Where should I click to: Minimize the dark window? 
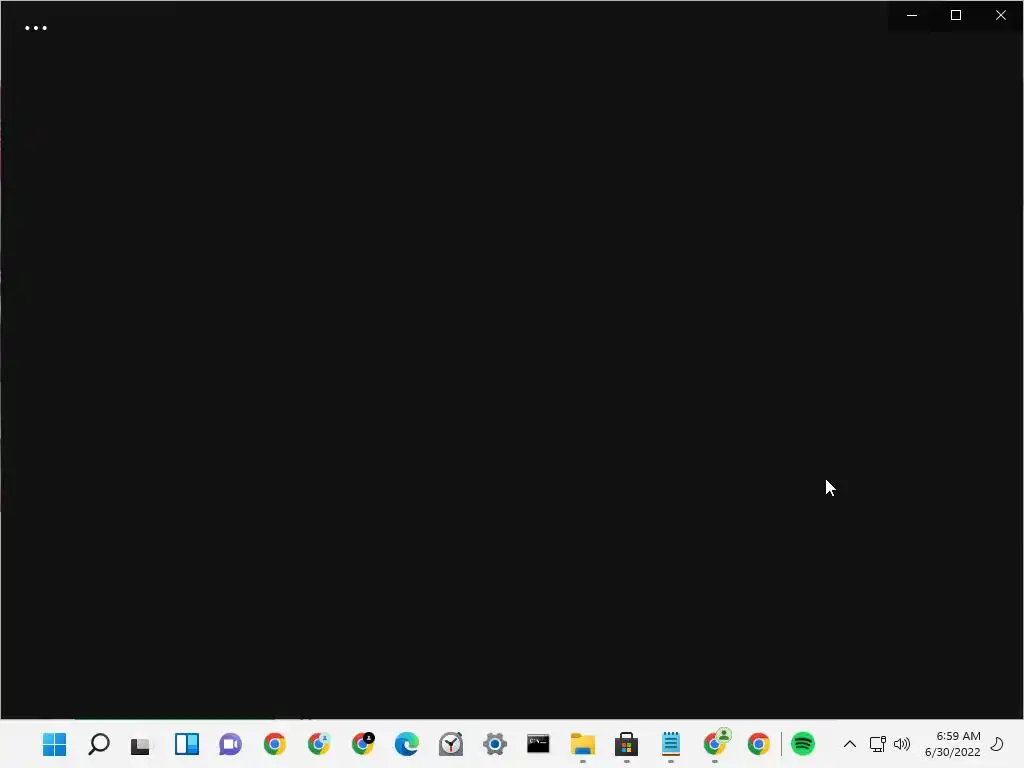tap(912, 15)
